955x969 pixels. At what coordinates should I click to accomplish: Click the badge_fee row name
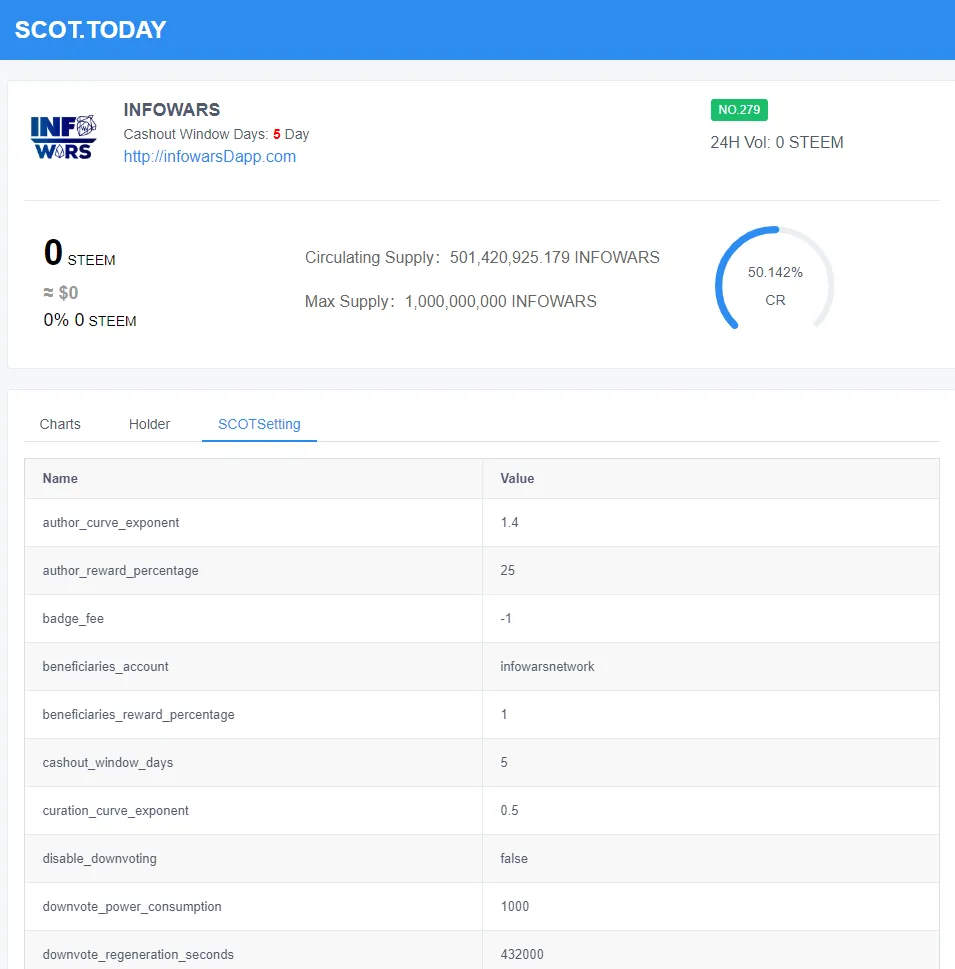click(x=73, y=619)
